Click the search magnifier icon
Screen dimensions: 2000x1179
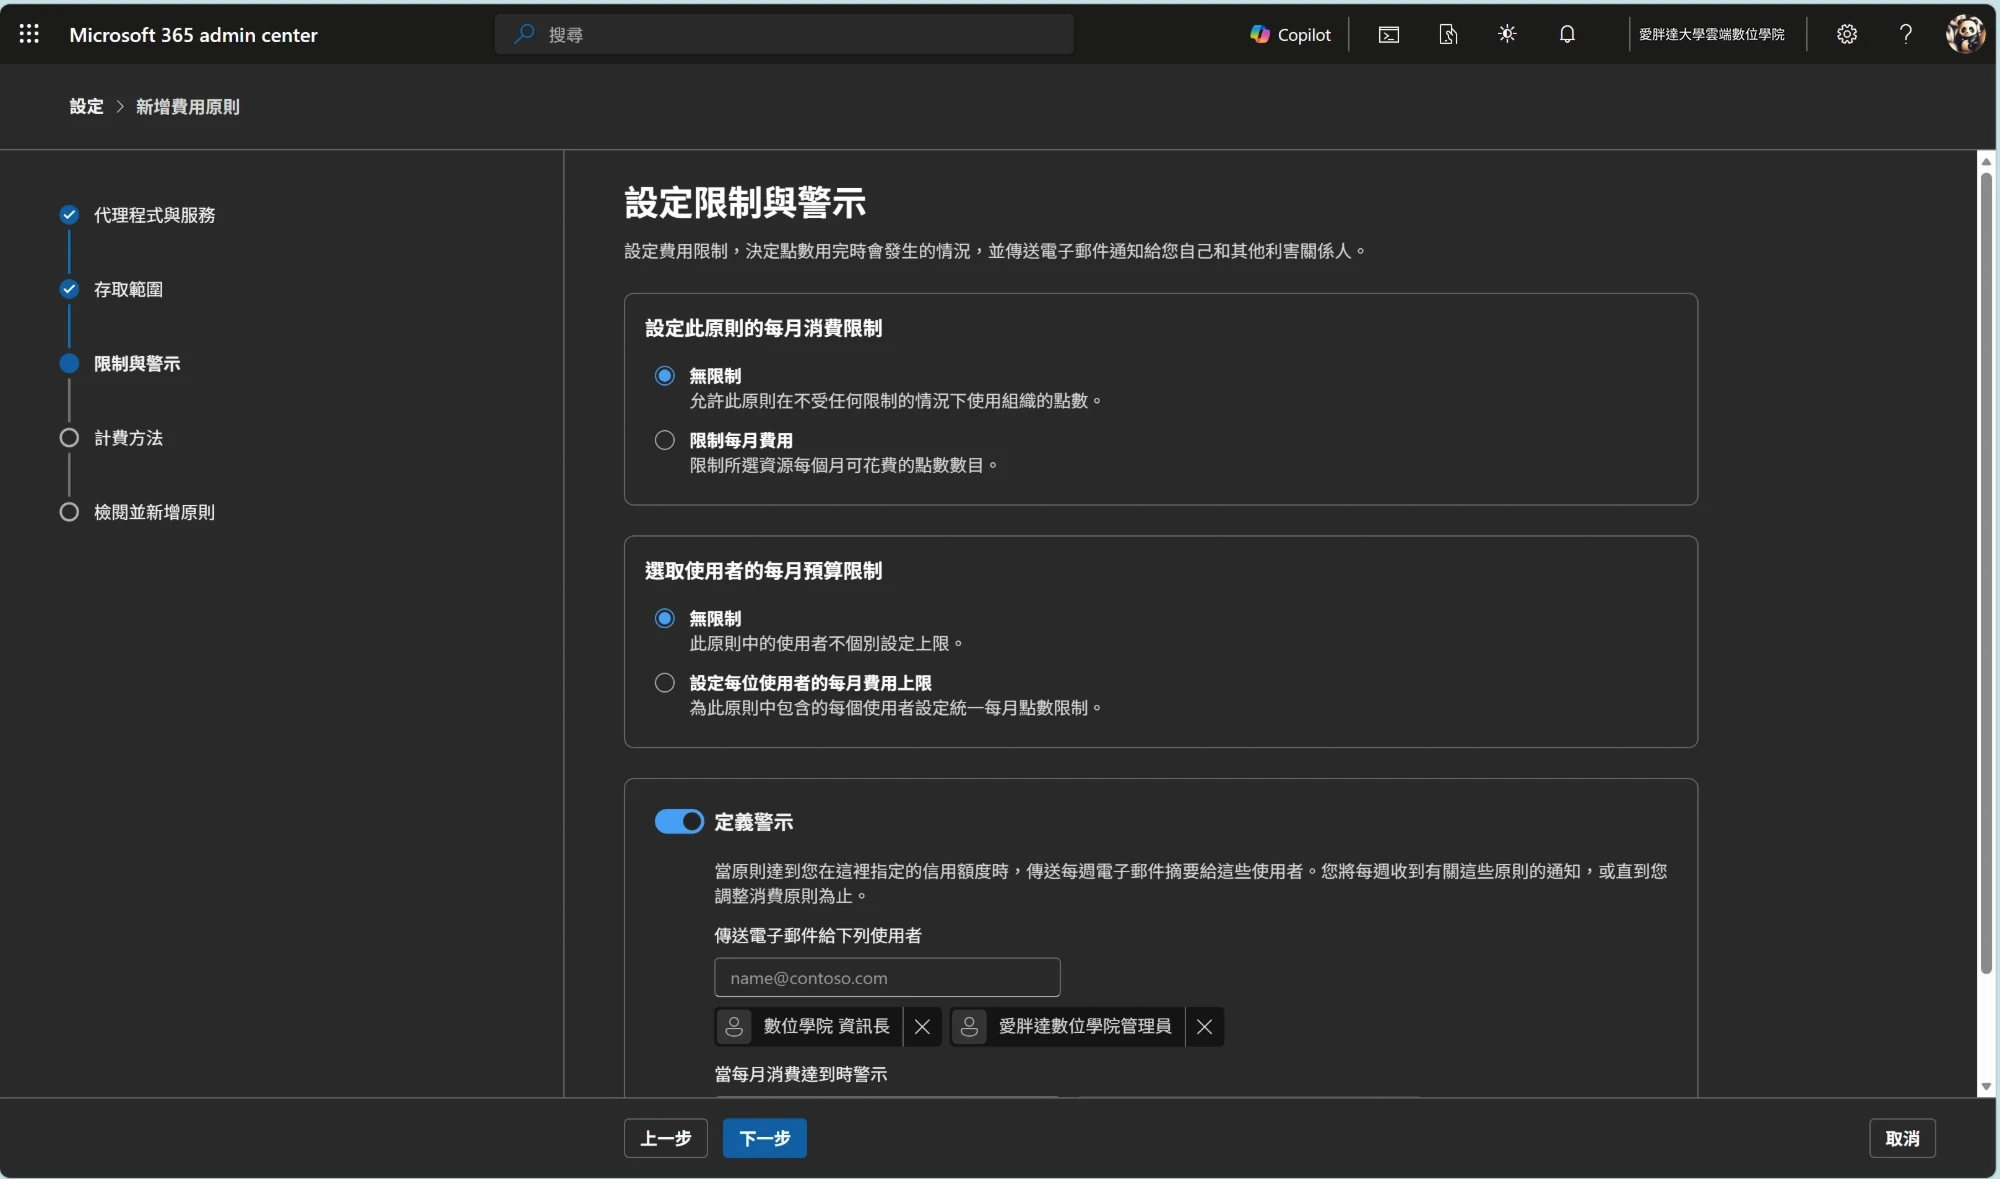tap(524, 34)
